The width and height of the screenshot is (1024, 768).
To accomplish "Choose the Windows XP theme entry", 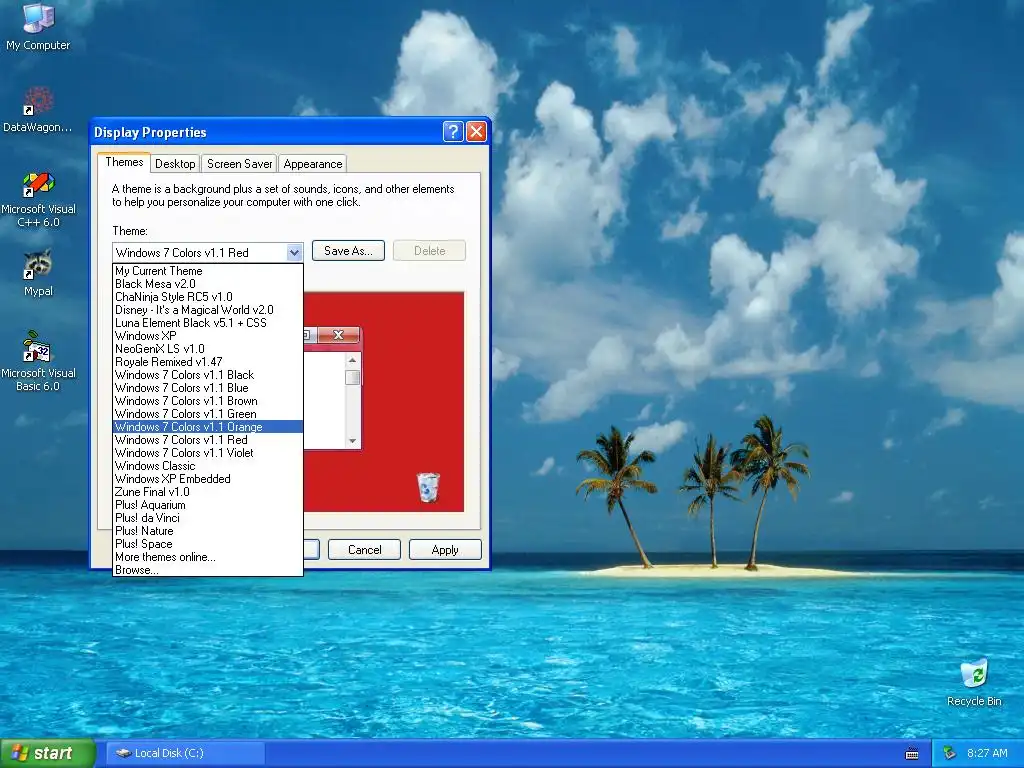I will (x=208, y=336).
